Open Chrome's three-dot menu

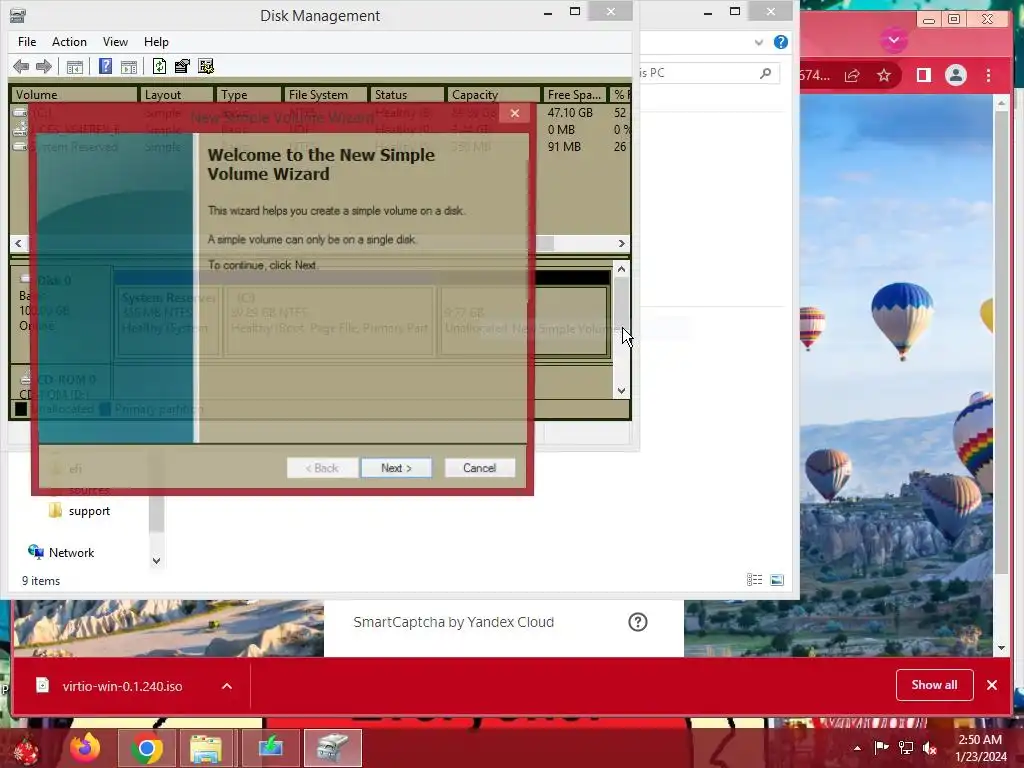(x=988, y=75)
